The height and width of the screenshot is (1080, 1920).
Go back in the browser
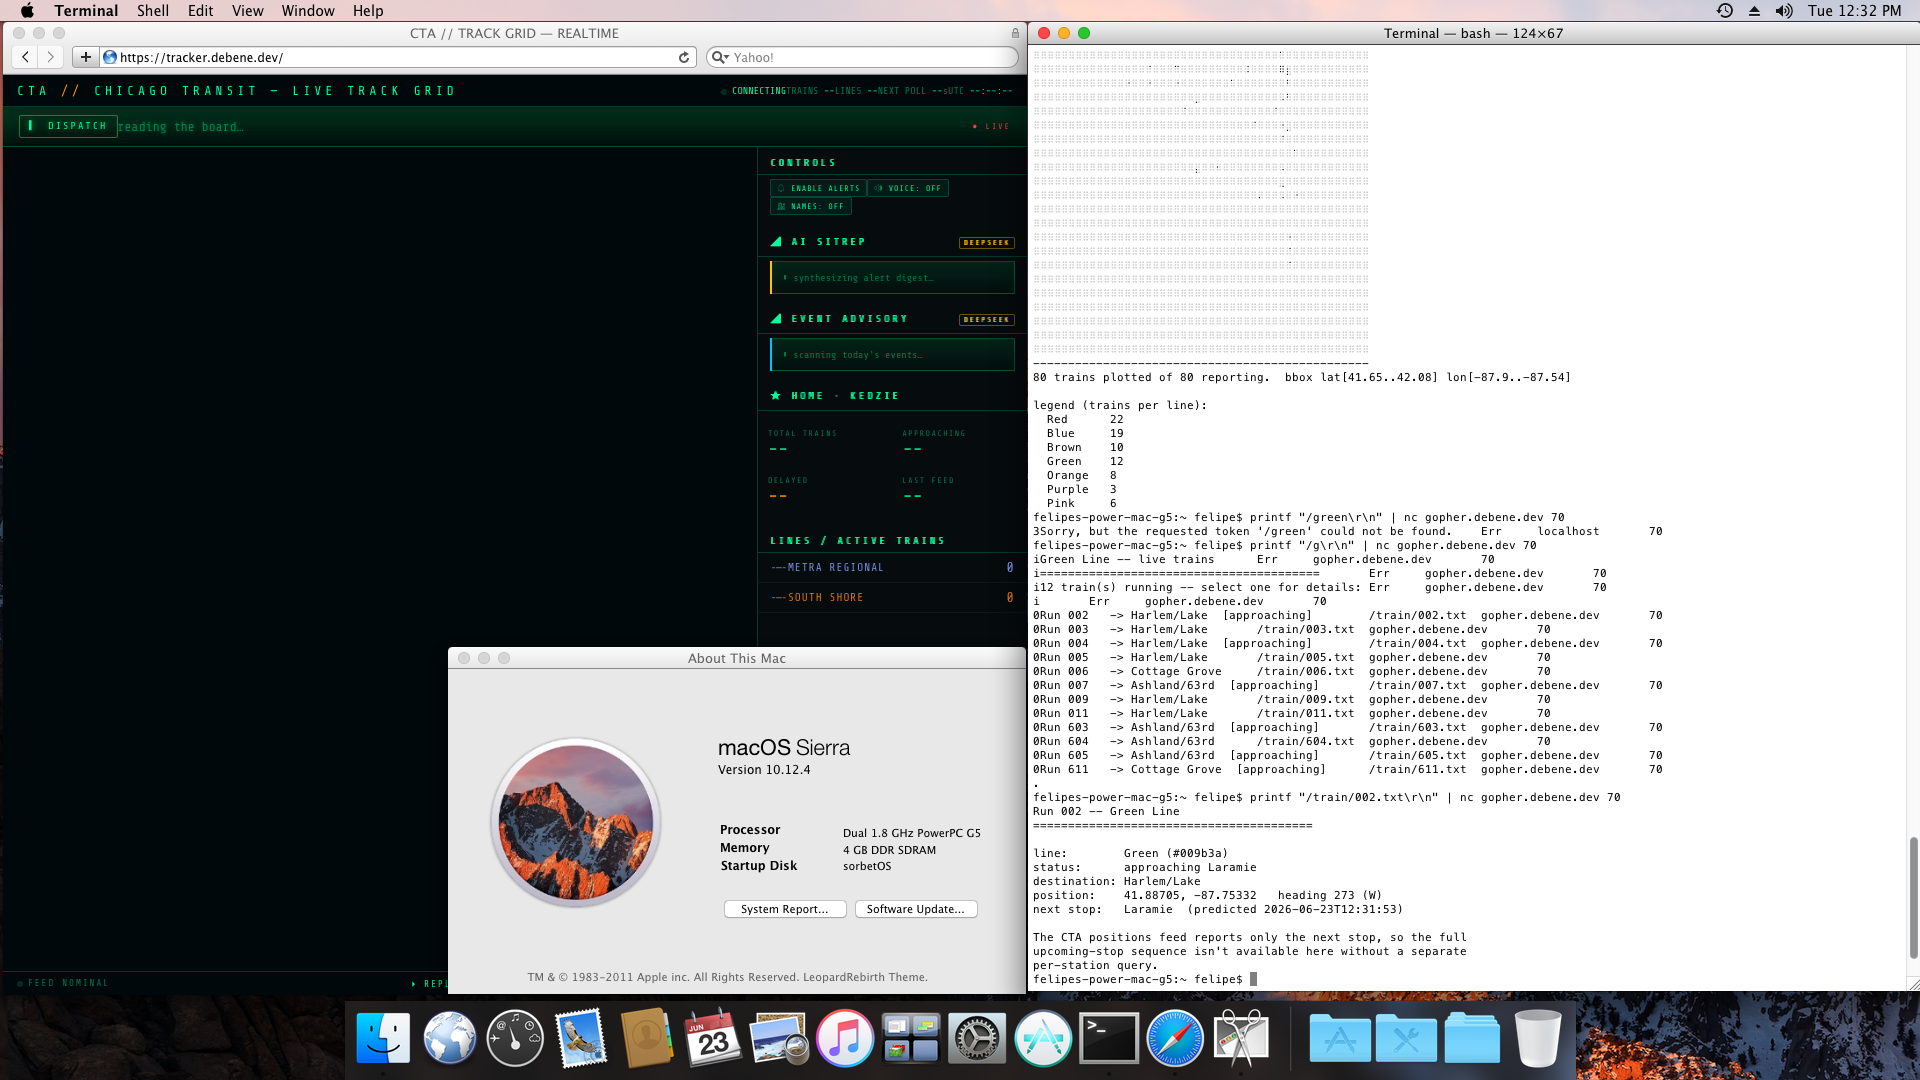[26, 57]
